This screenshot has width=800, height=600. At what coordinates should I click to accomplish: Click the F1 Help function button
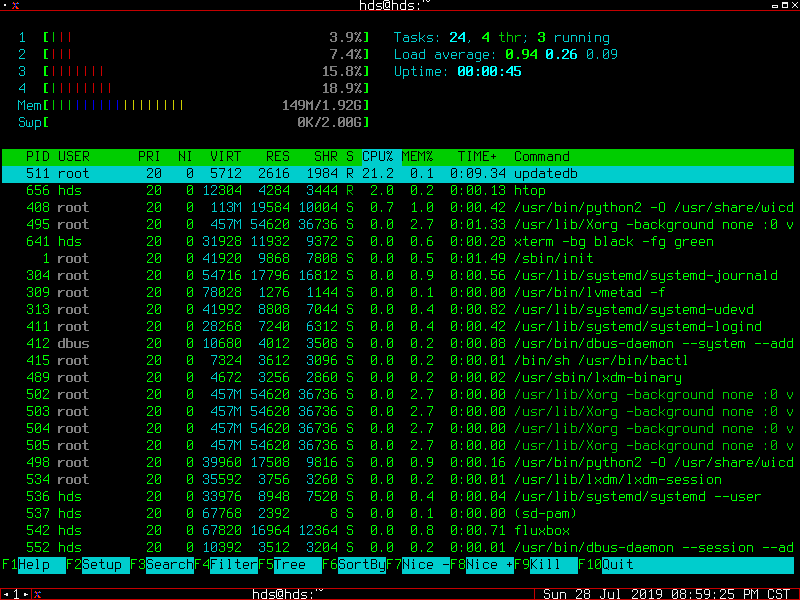(34, 565)
